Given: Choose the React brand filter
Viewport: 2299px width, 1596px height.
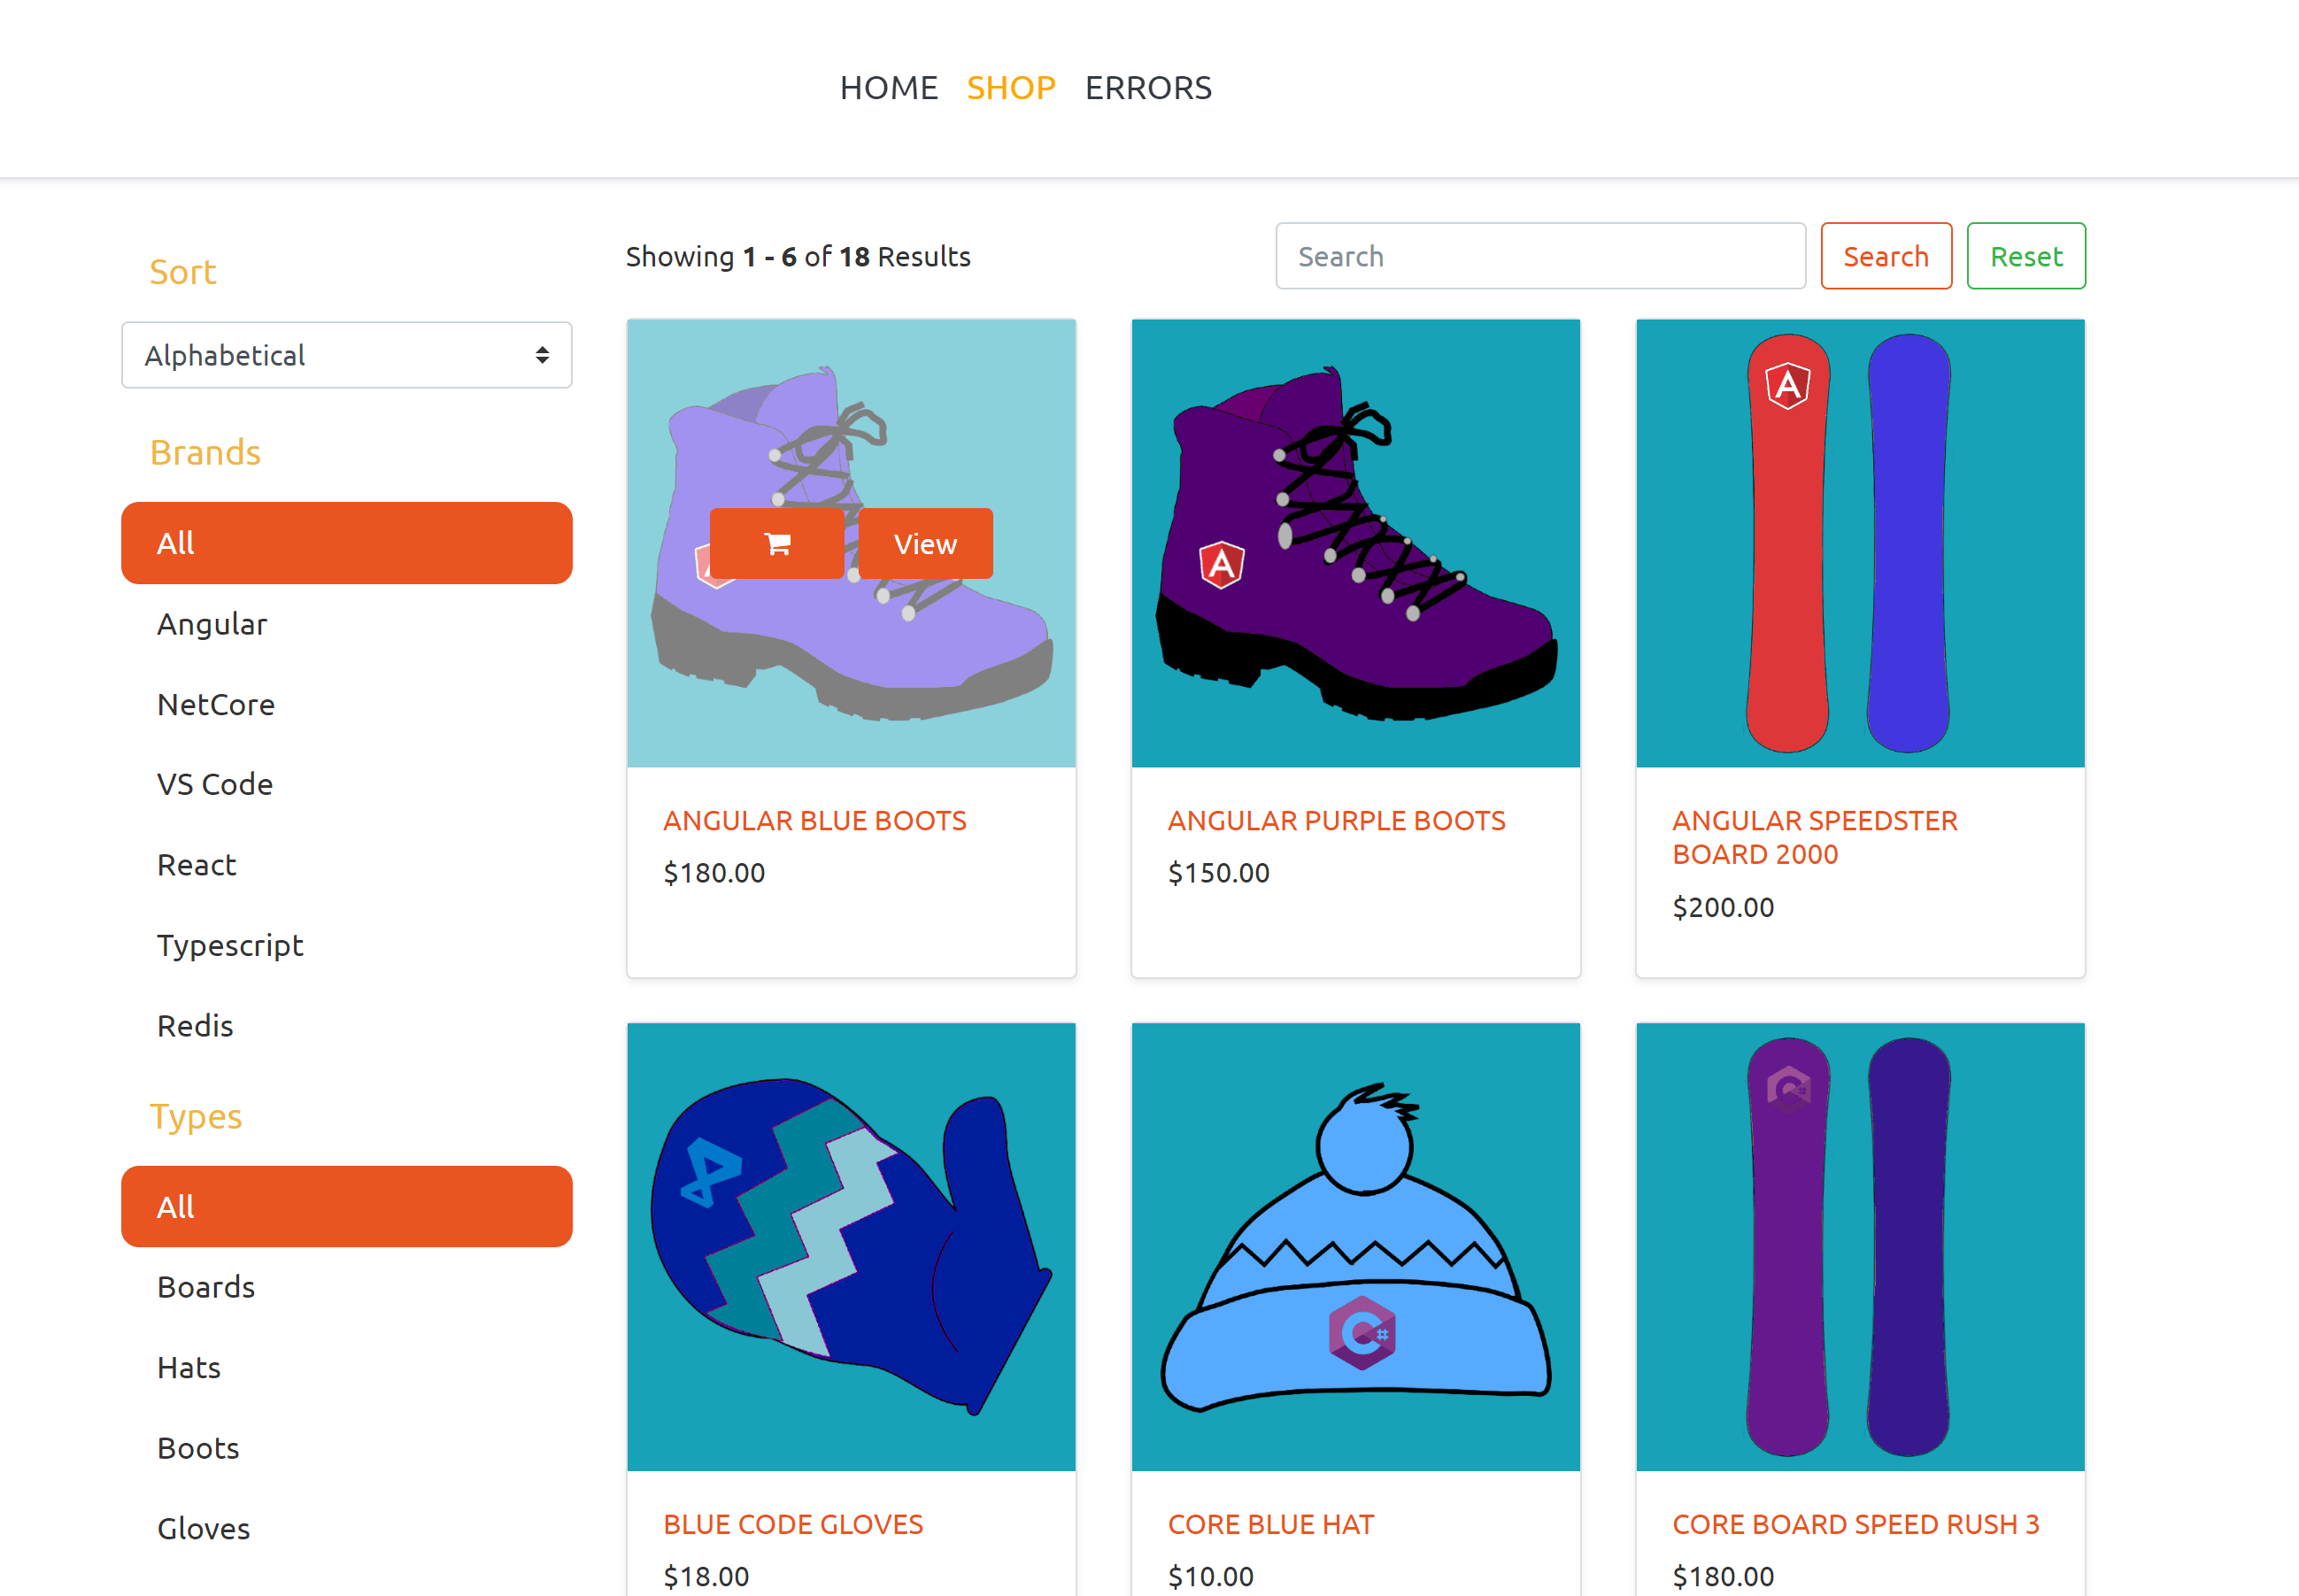Looking at the screenshot, I should (x=197, y=865).
